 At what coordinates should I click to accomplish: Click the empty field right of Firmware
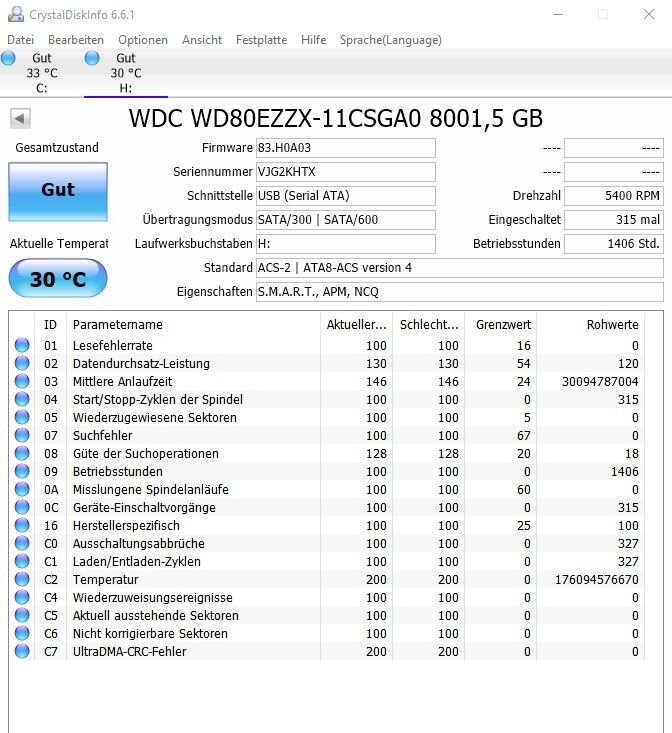pyautogui.click(x=614, y=148)
